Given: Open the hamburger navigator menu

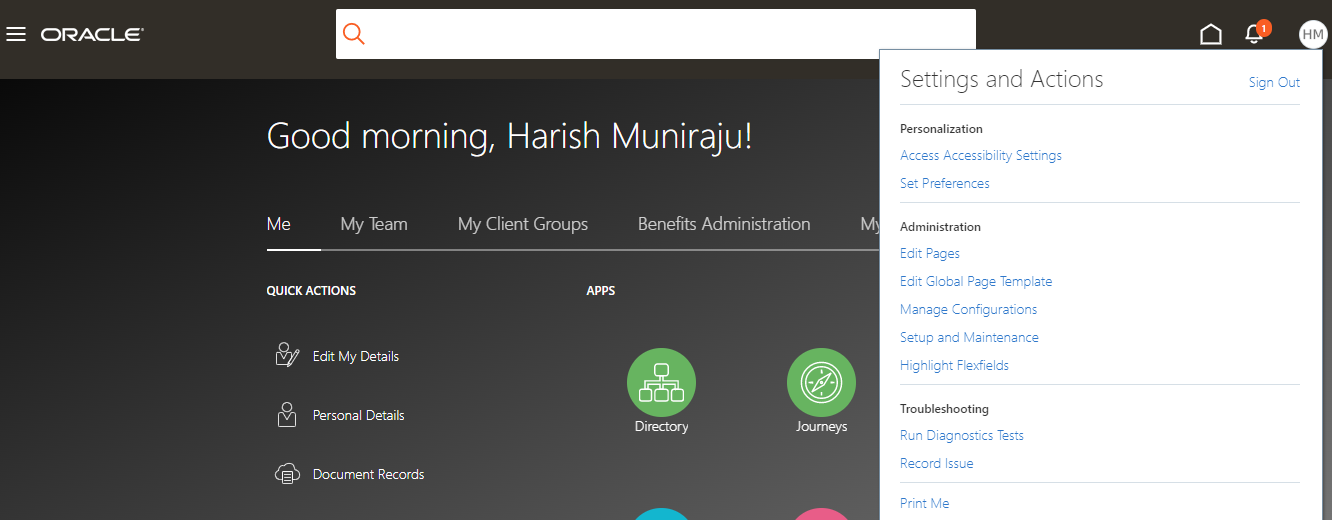Looking at the screenshot, I should (15, 34).
